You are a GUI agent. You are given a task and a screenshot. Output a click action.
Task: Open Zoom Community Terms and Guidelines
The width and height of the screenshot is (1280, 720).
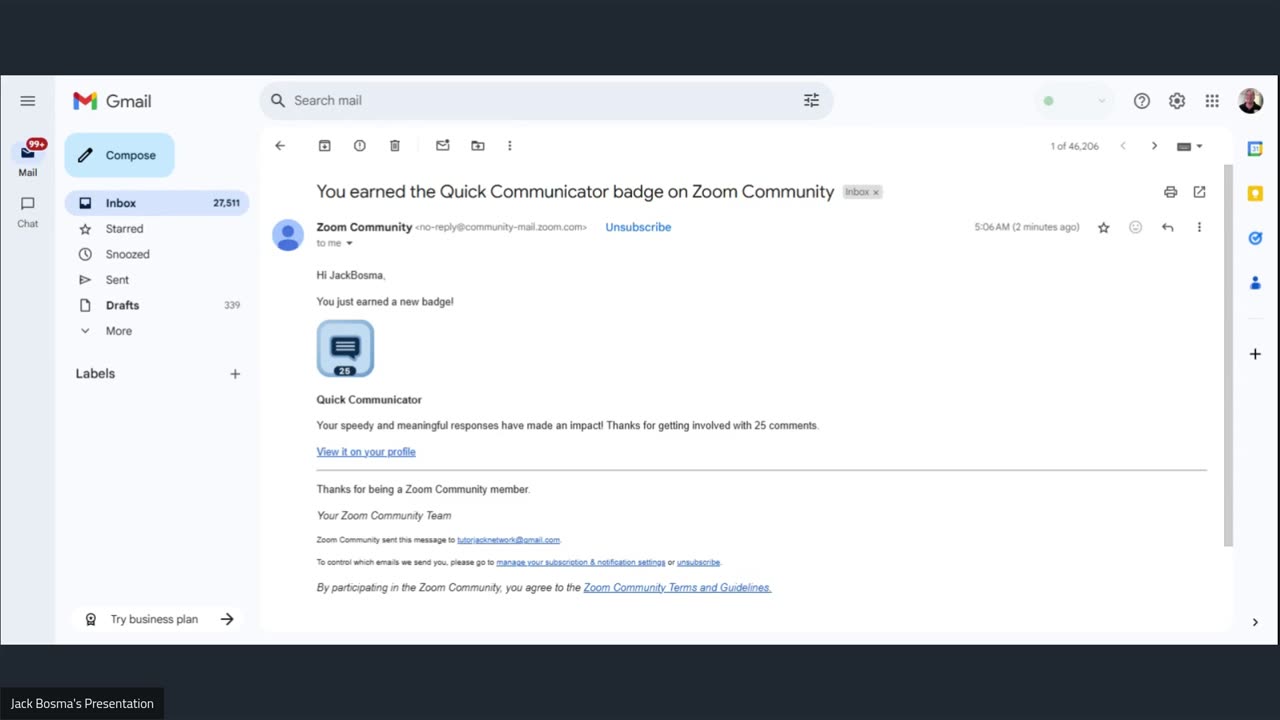(677, 588)
